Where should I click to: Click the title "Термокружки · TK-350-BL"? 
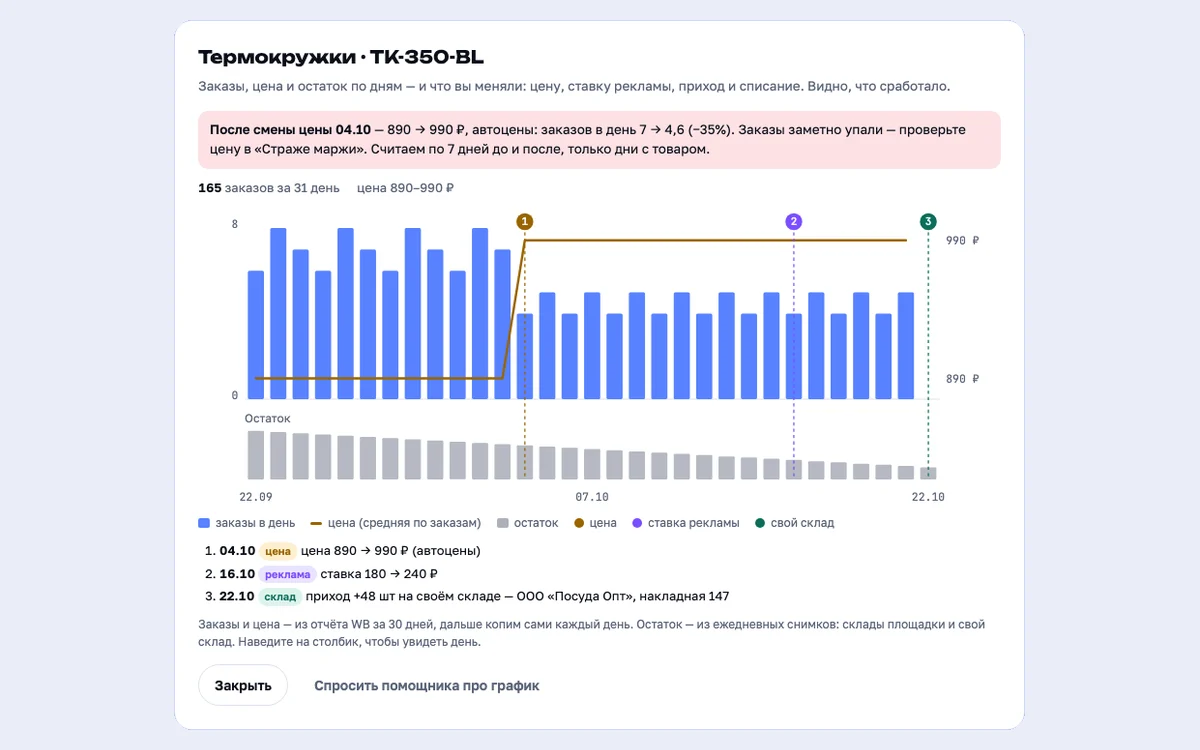pos(341,57)
